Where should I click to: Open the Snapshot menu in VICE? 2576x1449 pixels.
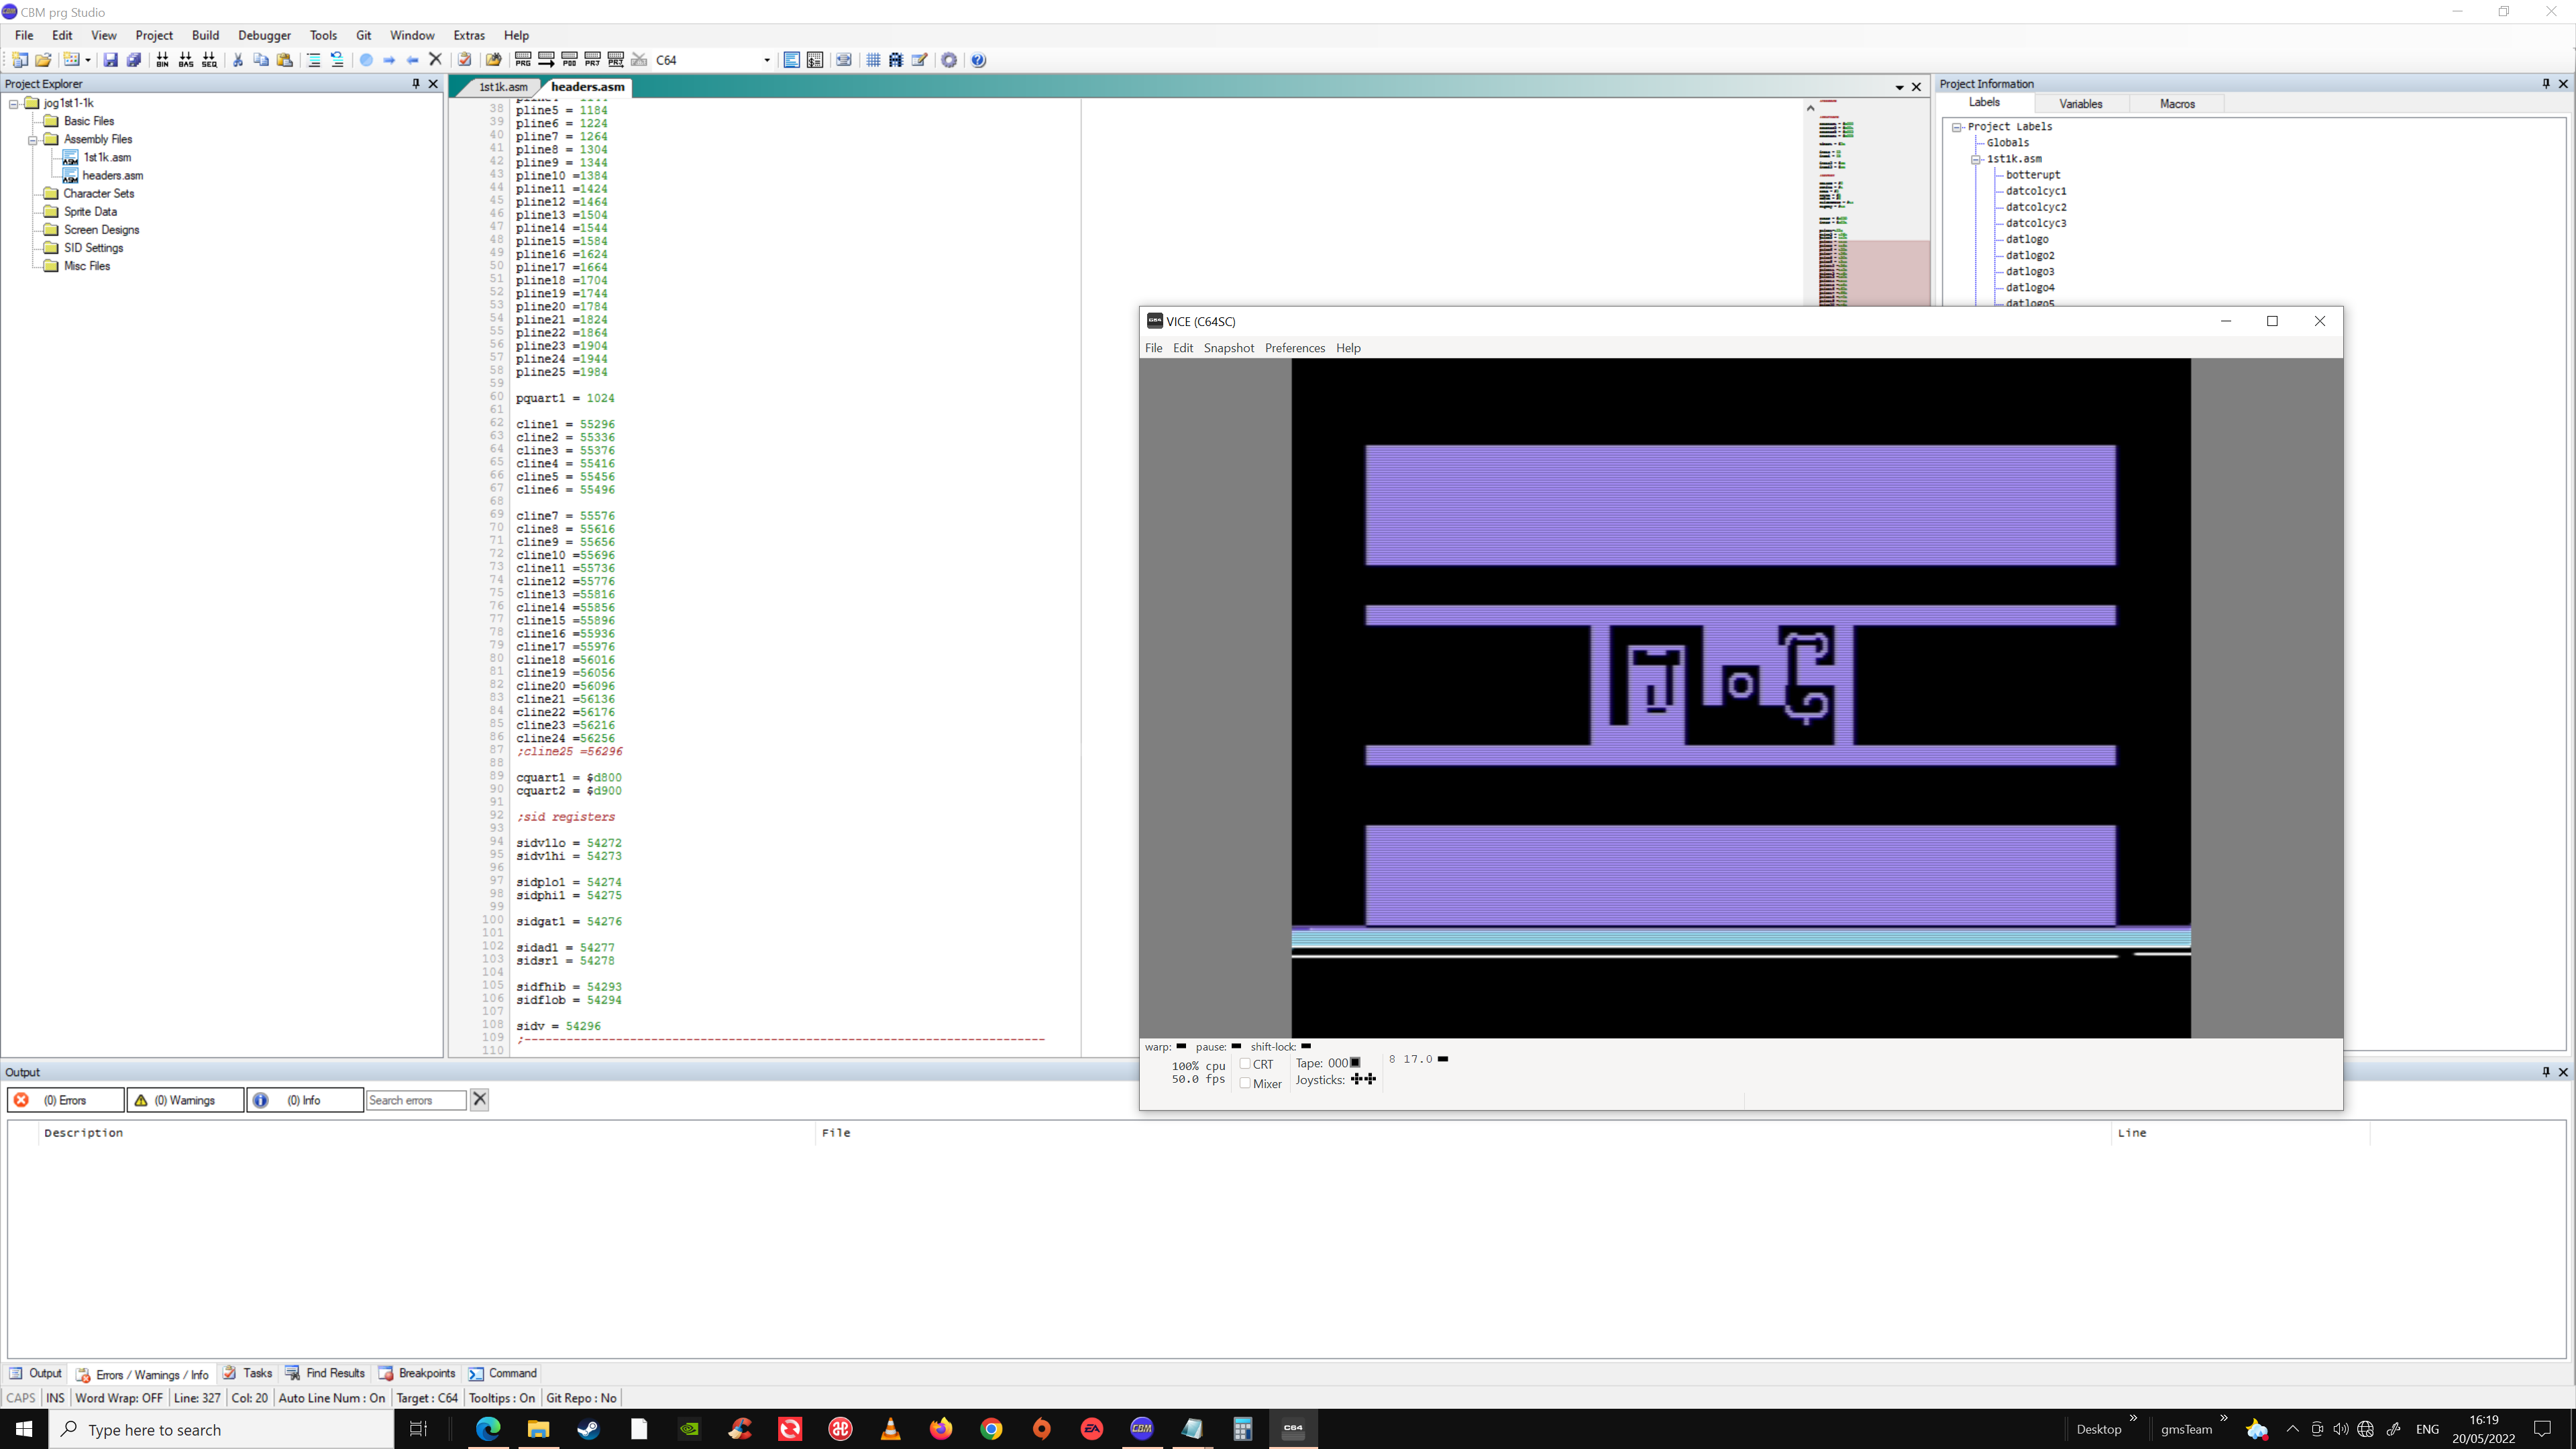1228,348
